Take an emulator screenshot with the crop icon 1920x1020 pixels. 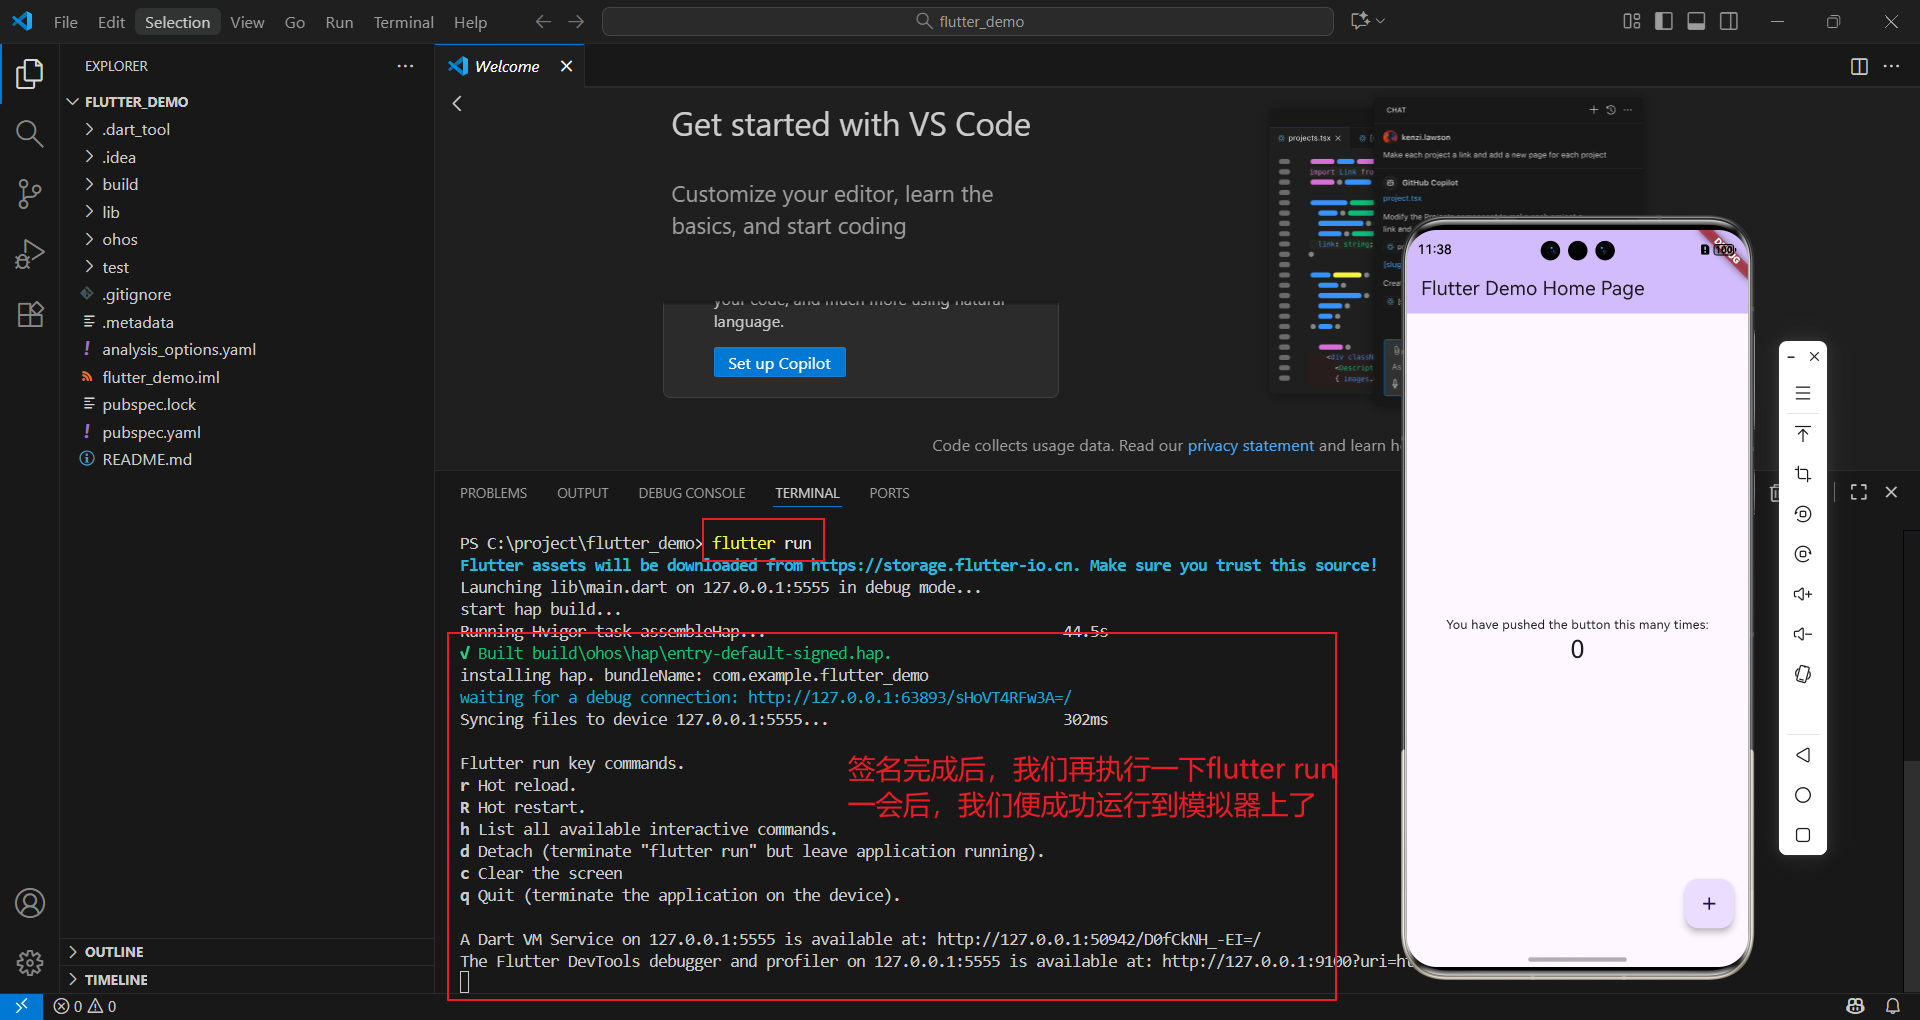[1803, 473]
